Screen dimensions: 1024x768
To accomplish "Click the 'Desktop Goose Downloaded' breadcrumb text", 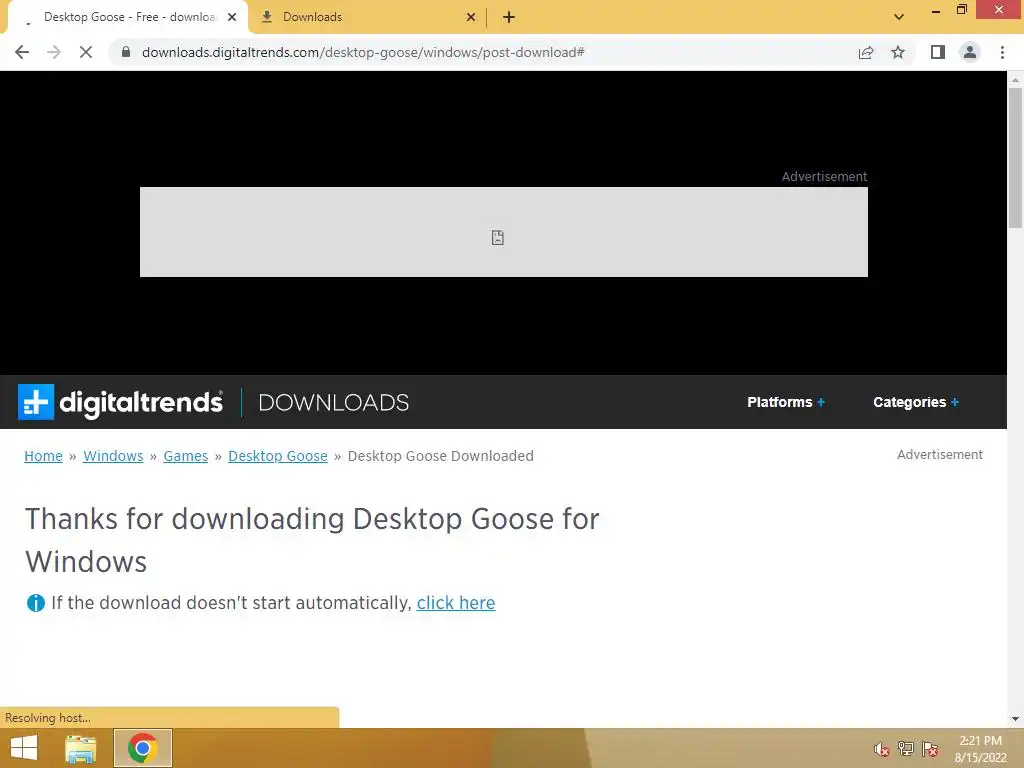I will (441, 456).
